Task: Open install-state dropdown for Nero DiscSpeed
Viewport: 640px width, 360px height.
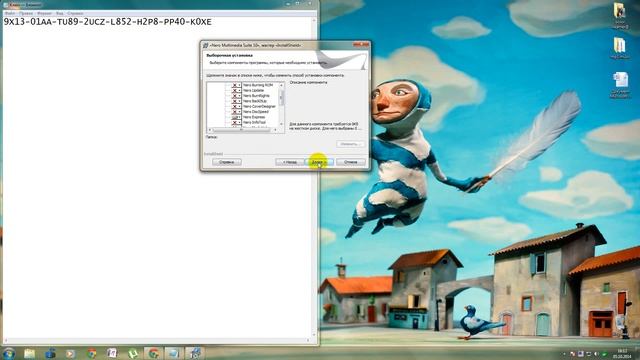Action: [x=236, y=111]
